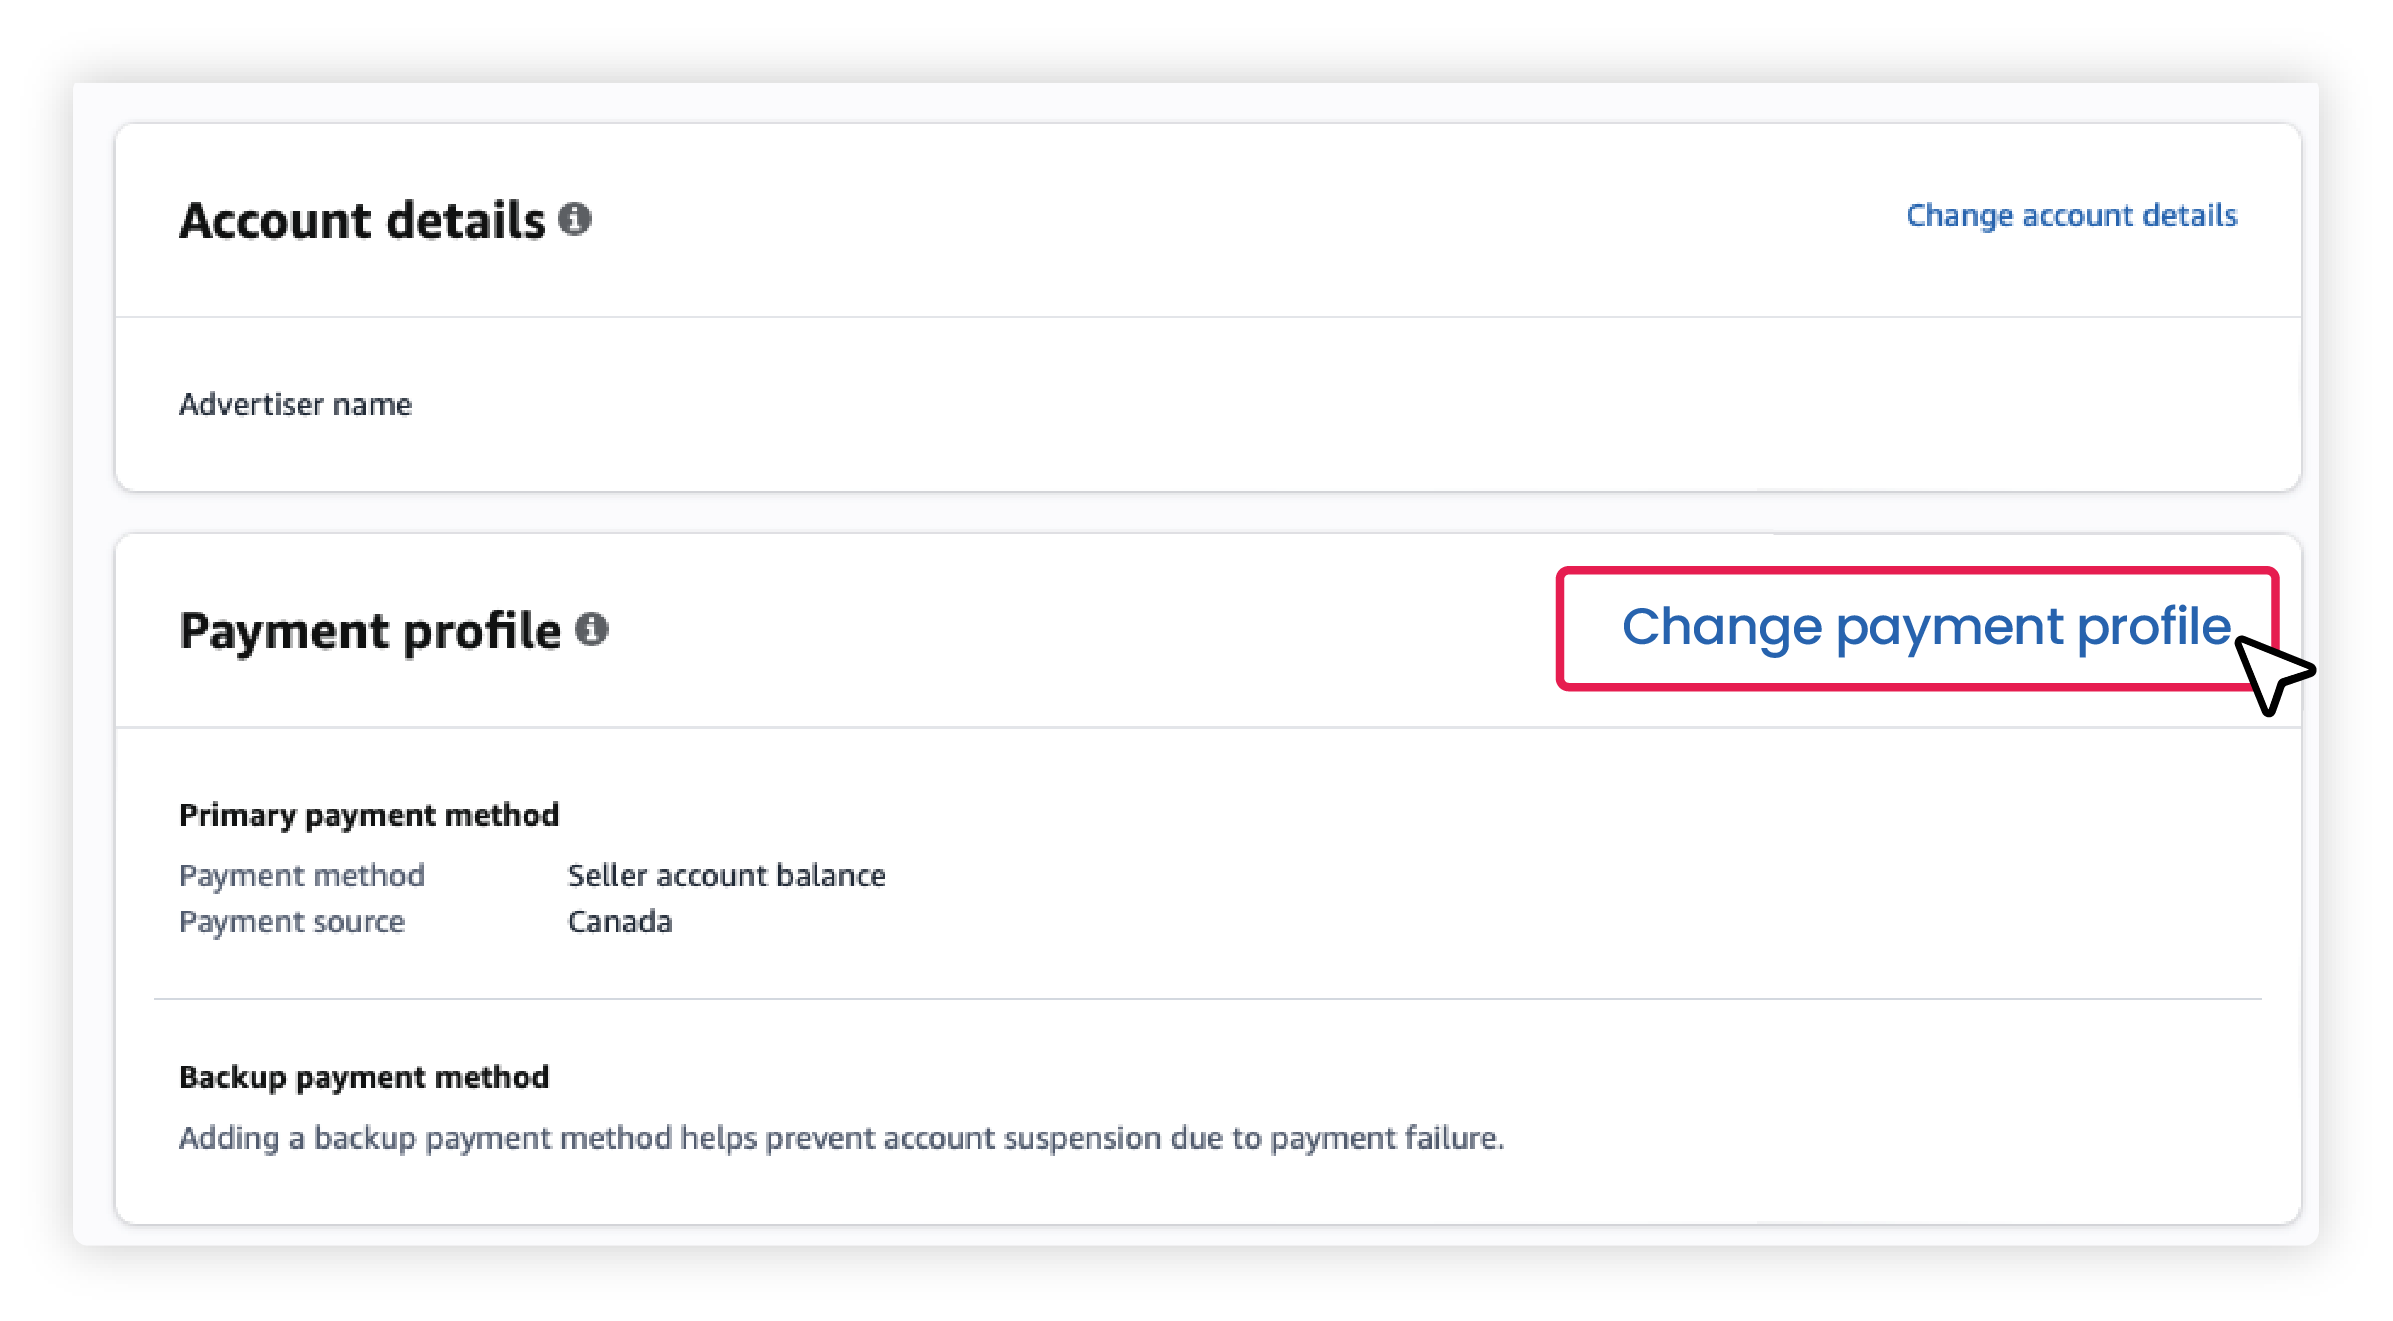Click the gap between the two cards

coord(1208,512)
